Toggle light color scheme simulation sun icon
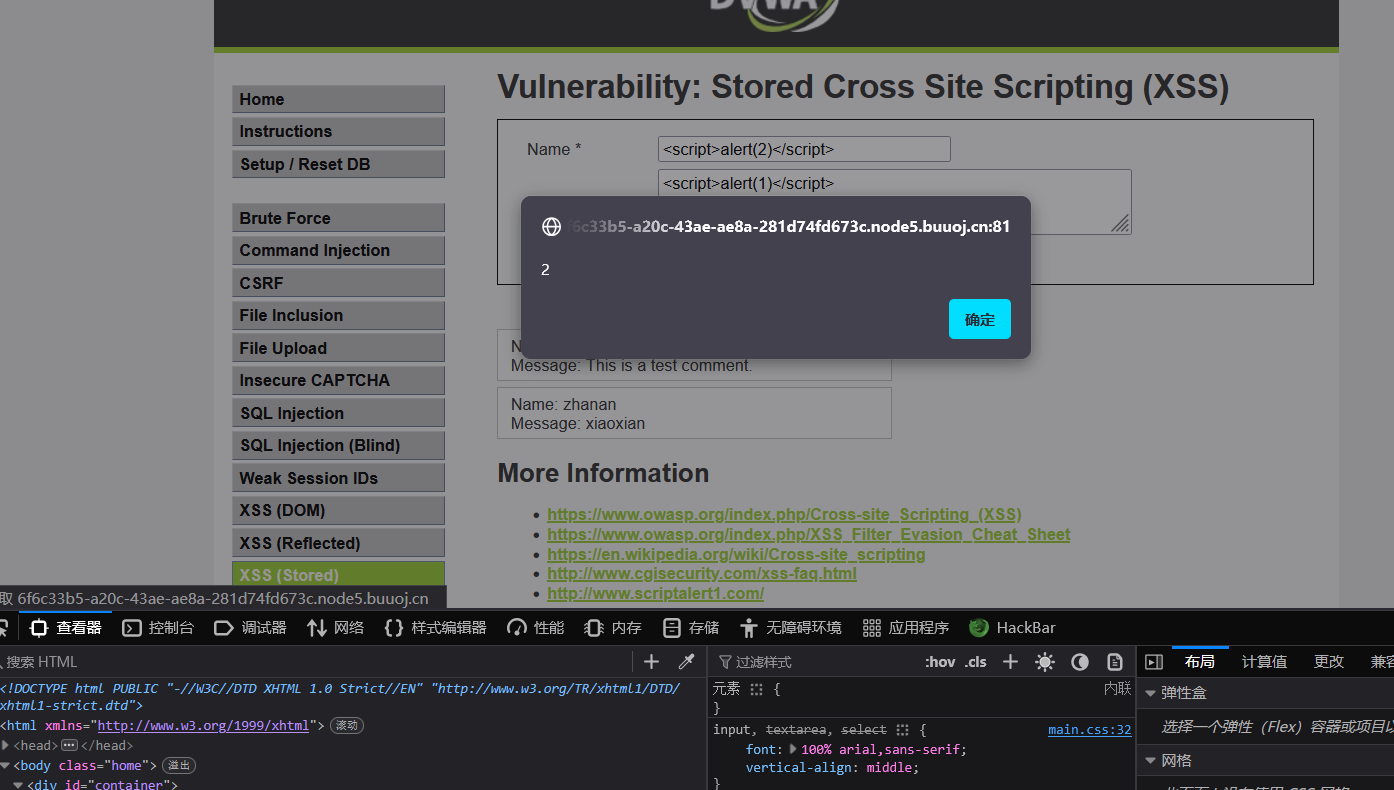Screen dimensions: 1394x790 [x=1045, y=662]
